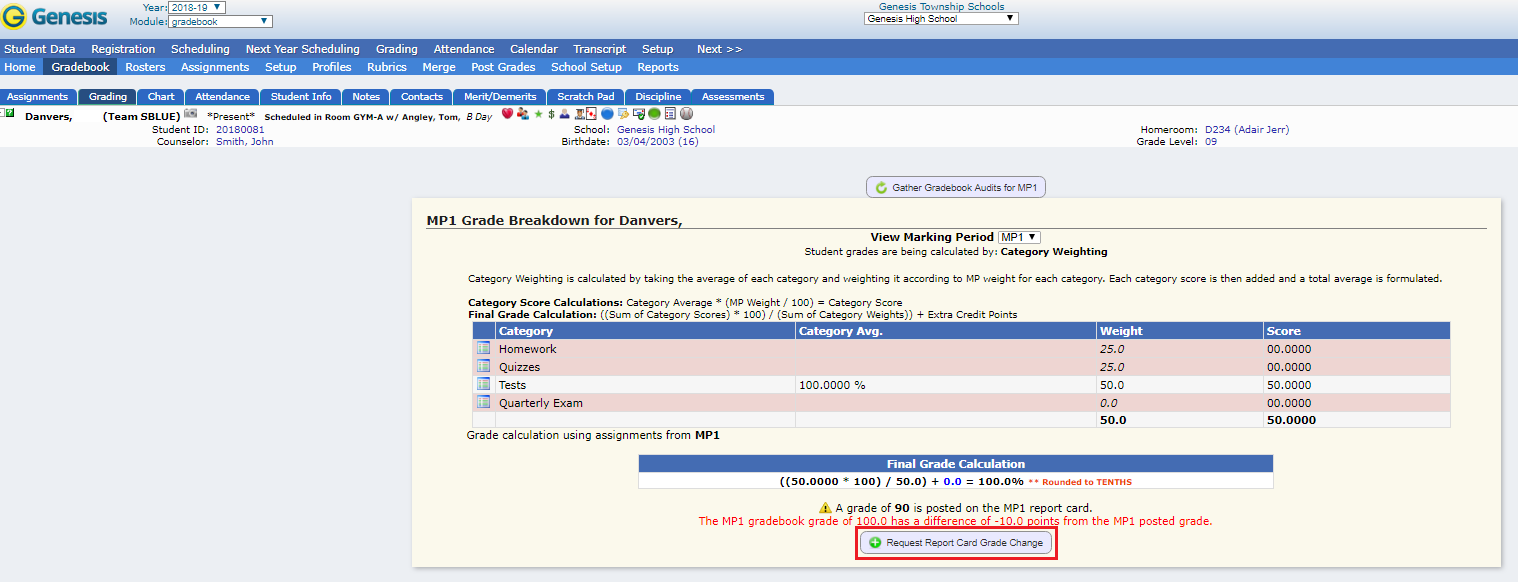Click Request Report Card Grade Change

(x=955, y=543)
